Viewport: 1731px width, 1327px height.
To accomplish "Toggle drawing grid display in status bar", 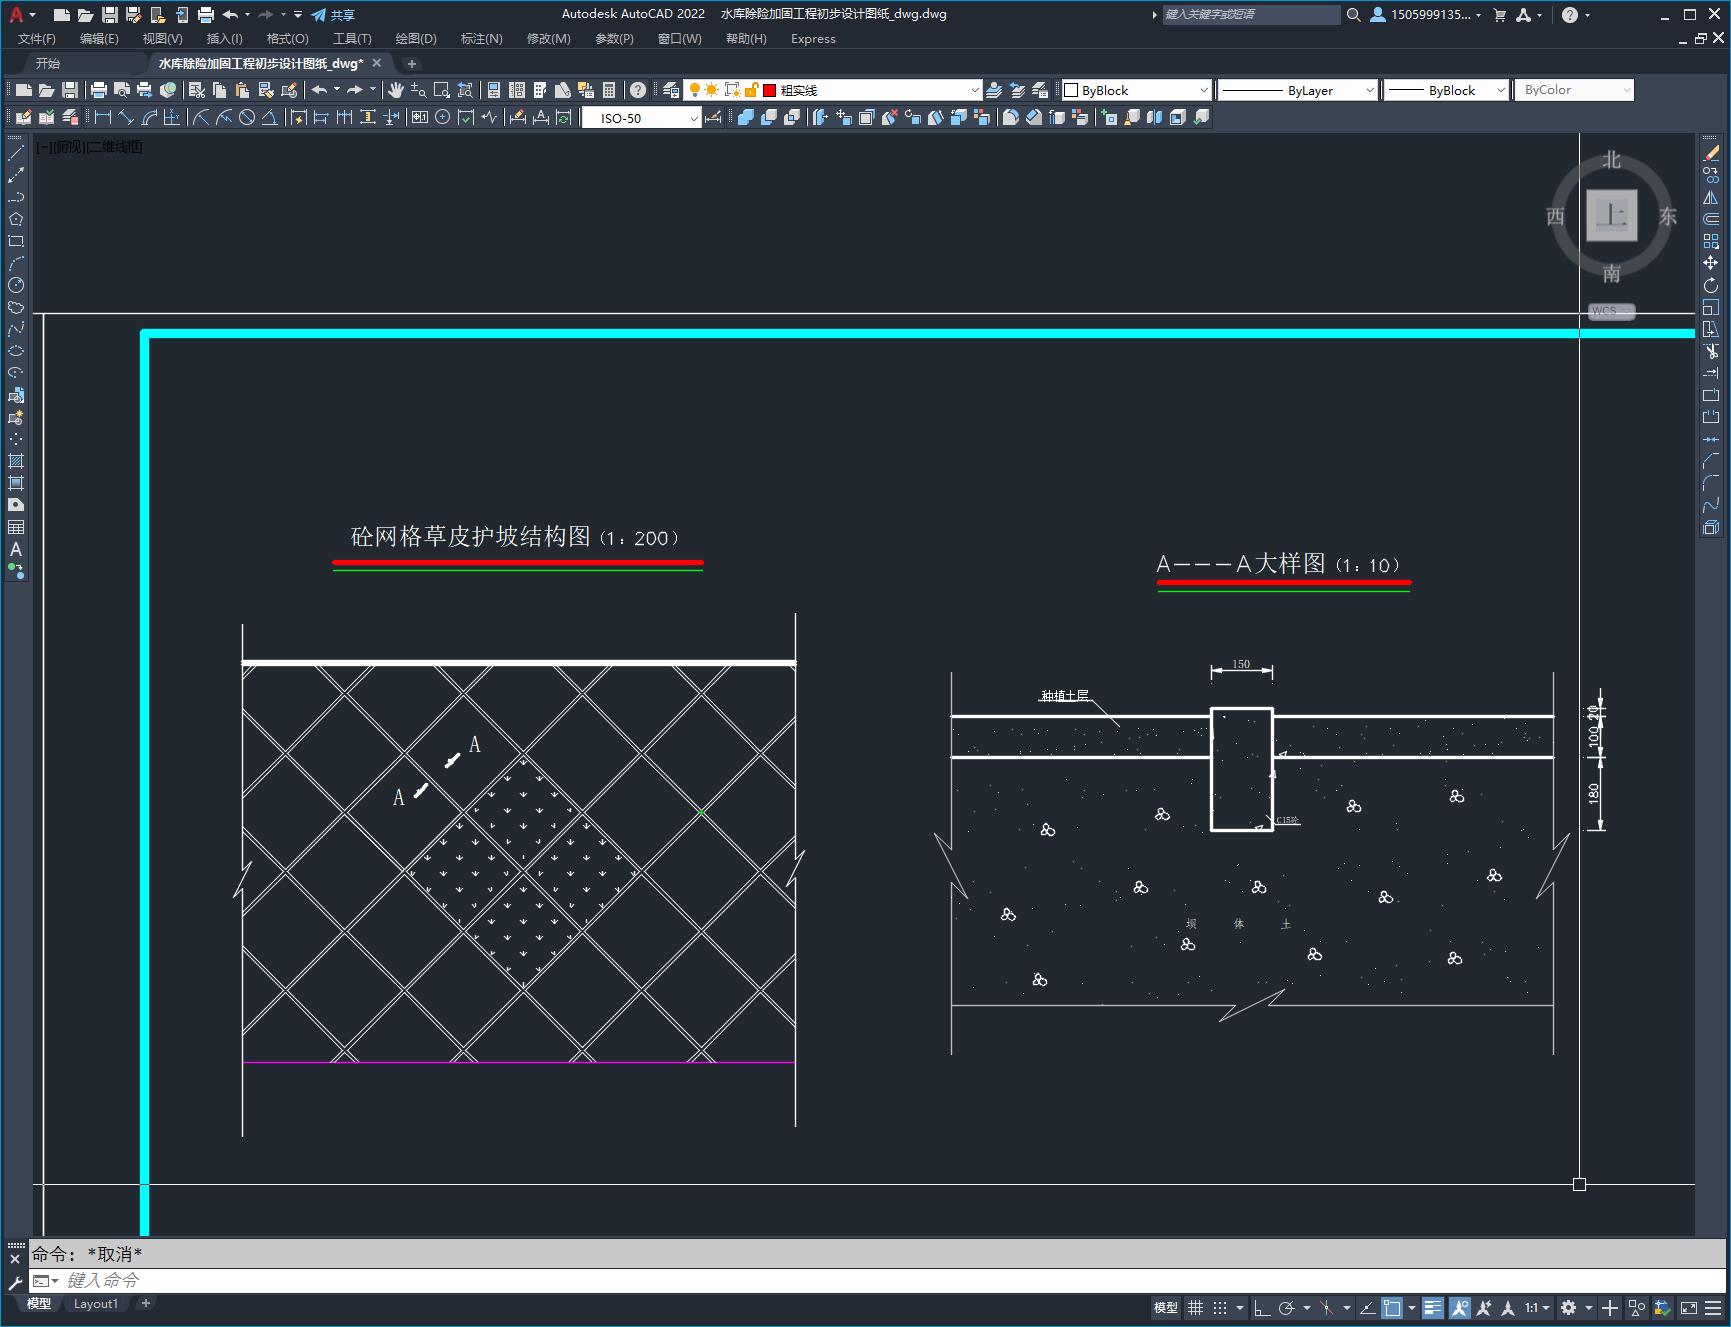I will pos(1195,1307).
